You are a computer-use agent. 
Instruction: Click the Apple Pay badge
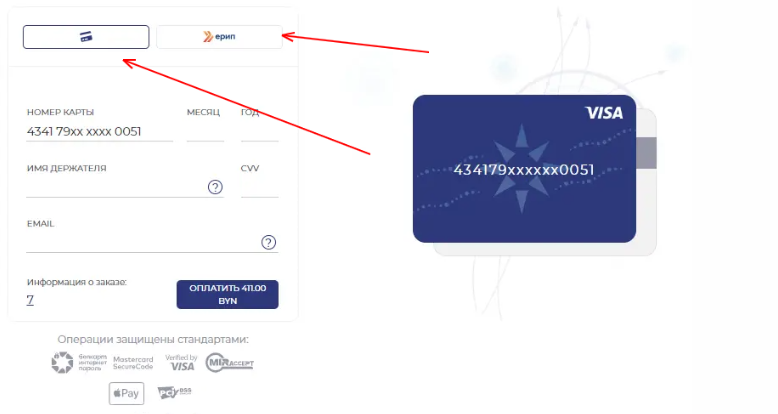127,393
